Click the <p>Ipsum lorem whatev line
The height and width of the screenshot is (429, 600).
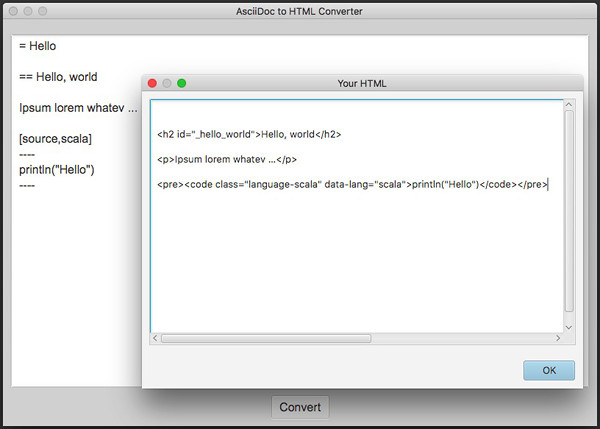coord(227,159)
